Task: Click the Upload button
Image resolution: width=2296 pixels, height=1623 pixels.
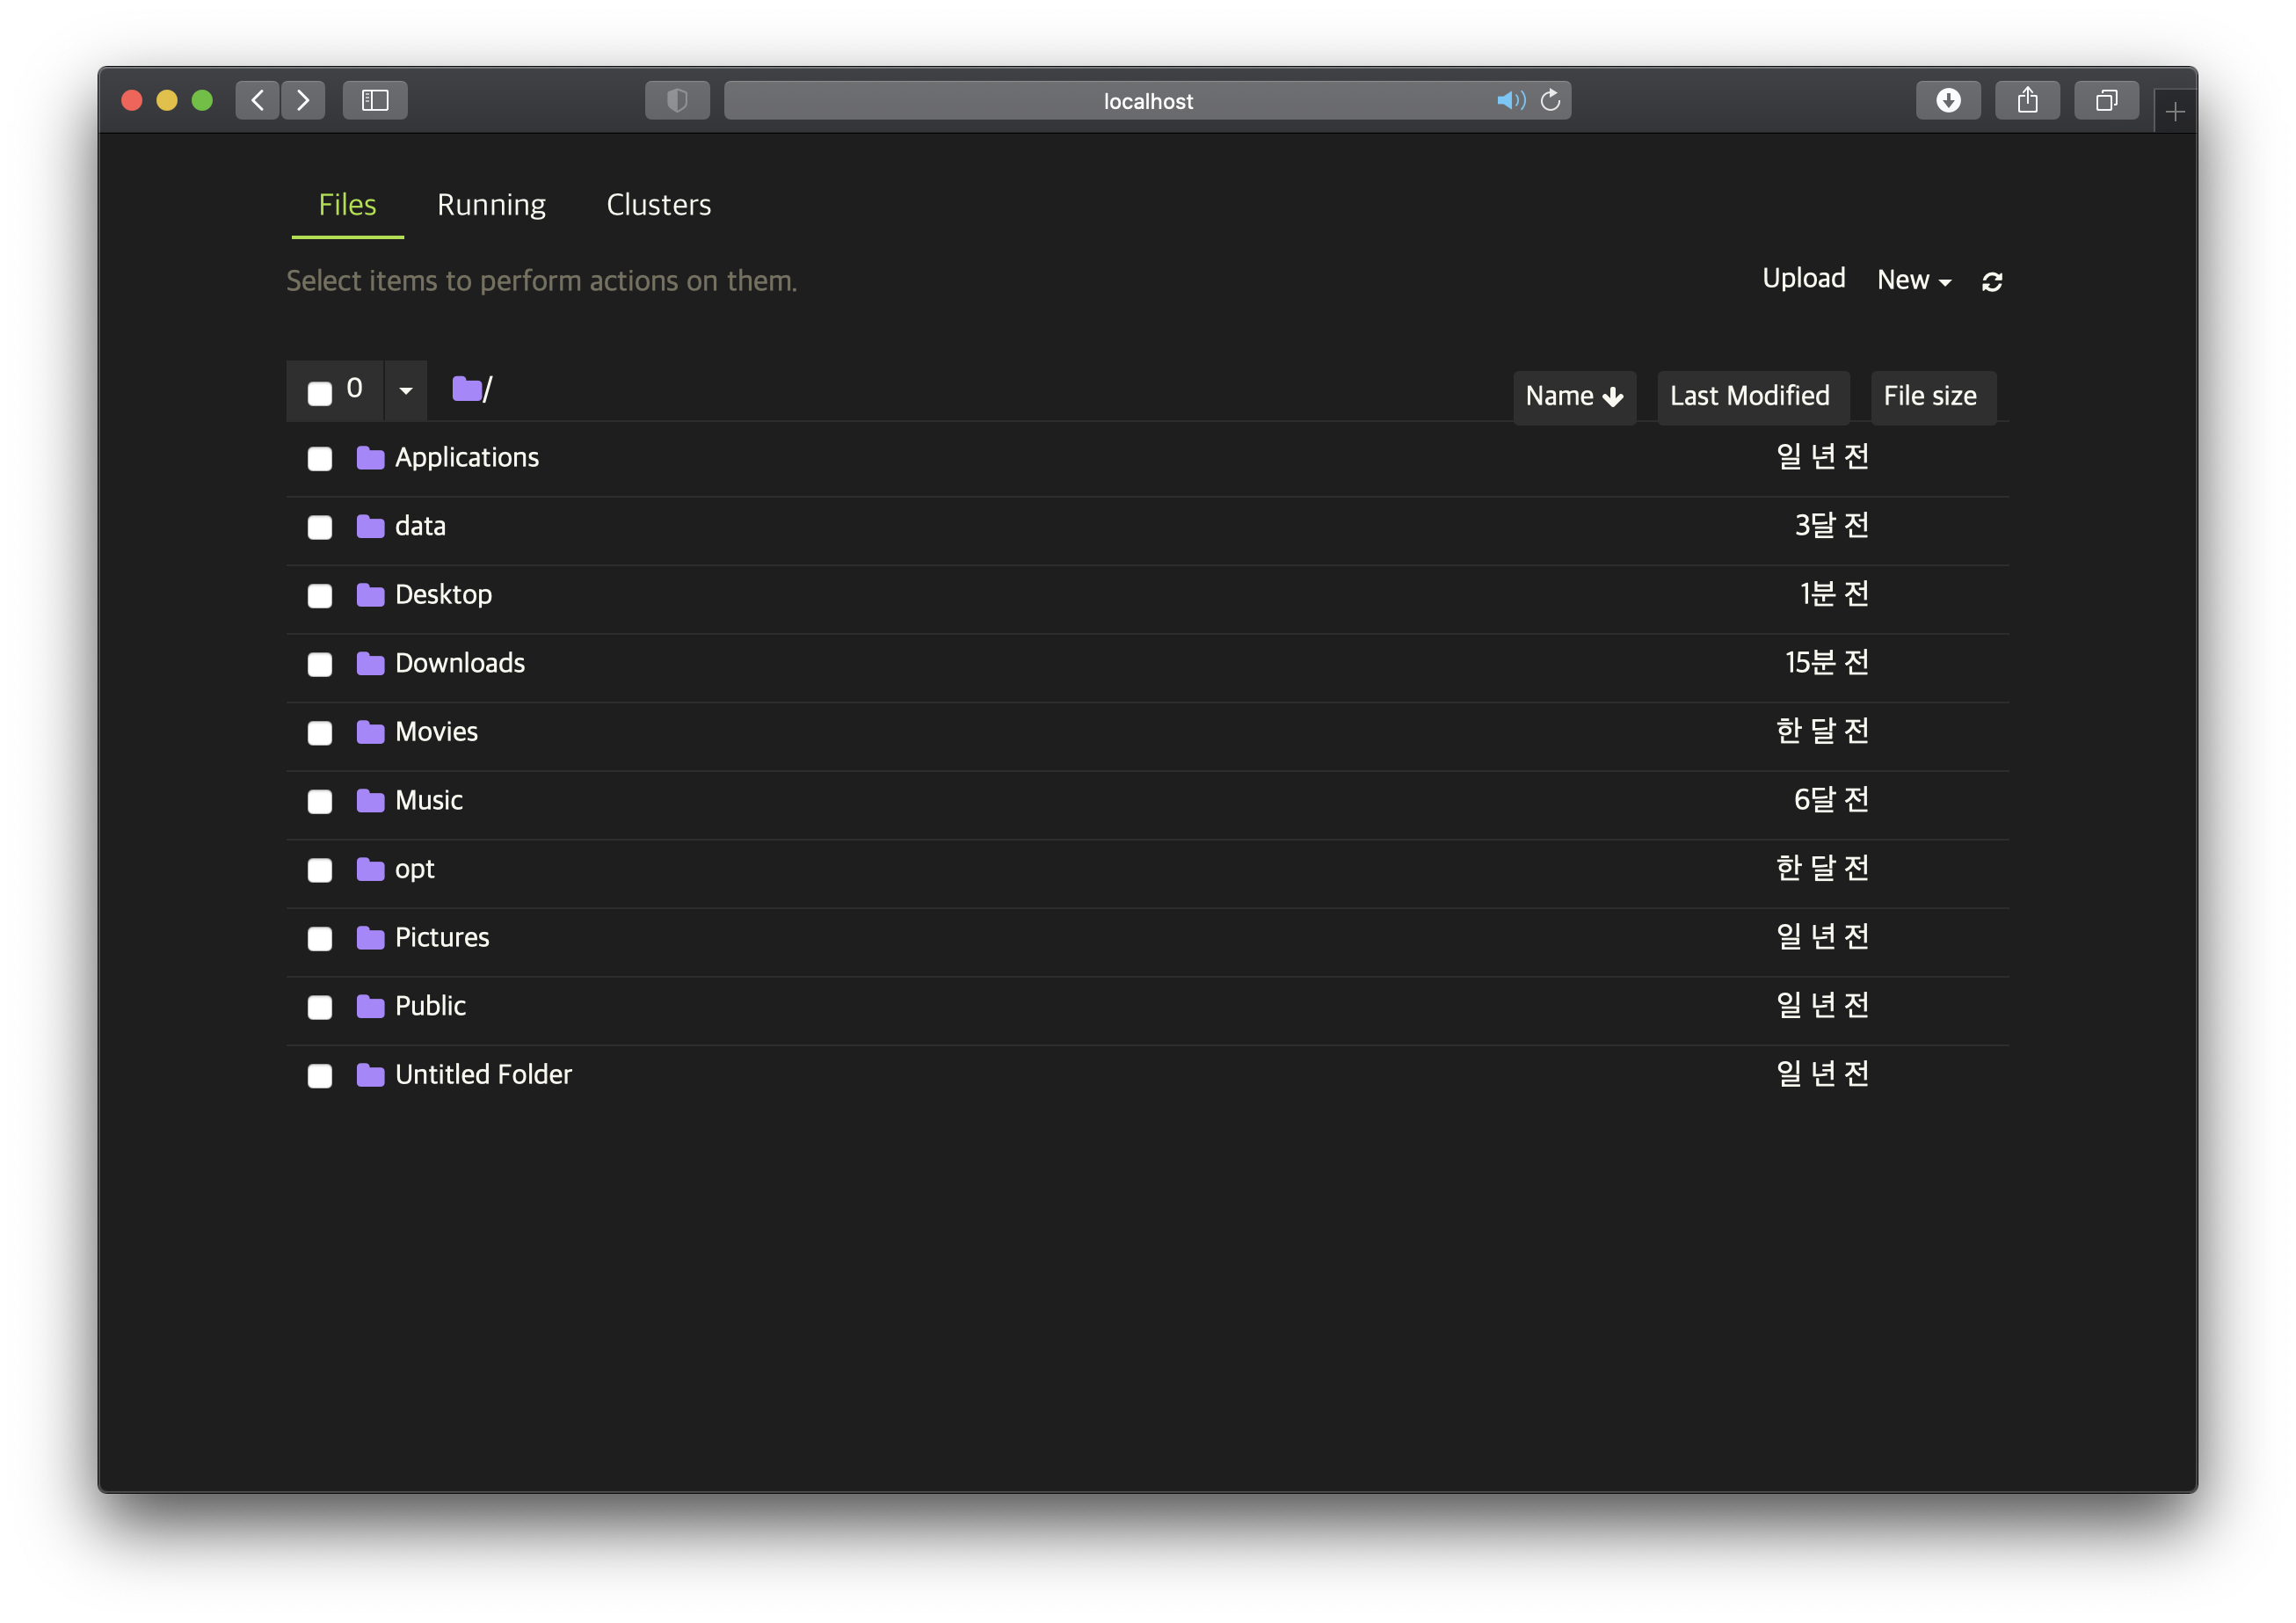Action: (1803, 279)
